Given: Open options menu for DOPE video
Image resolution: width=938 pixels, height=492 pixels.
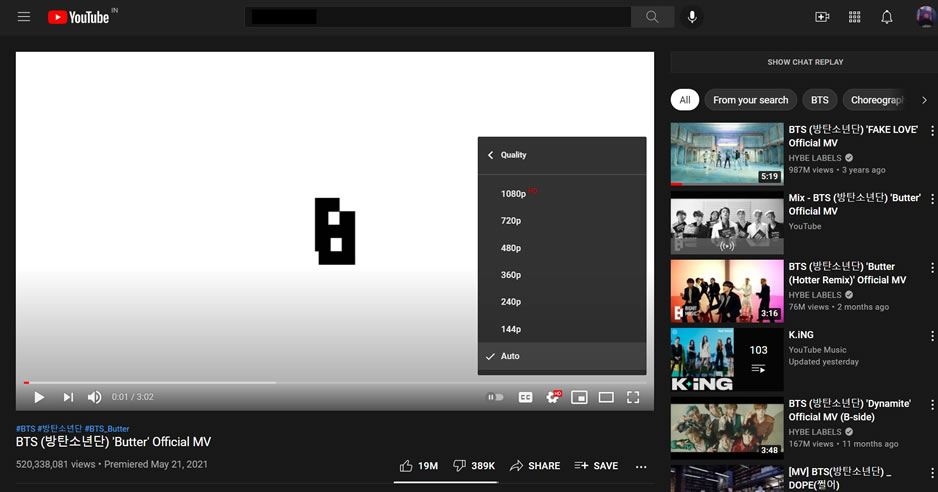Looking at the screenshot, I should click(931, 473).
